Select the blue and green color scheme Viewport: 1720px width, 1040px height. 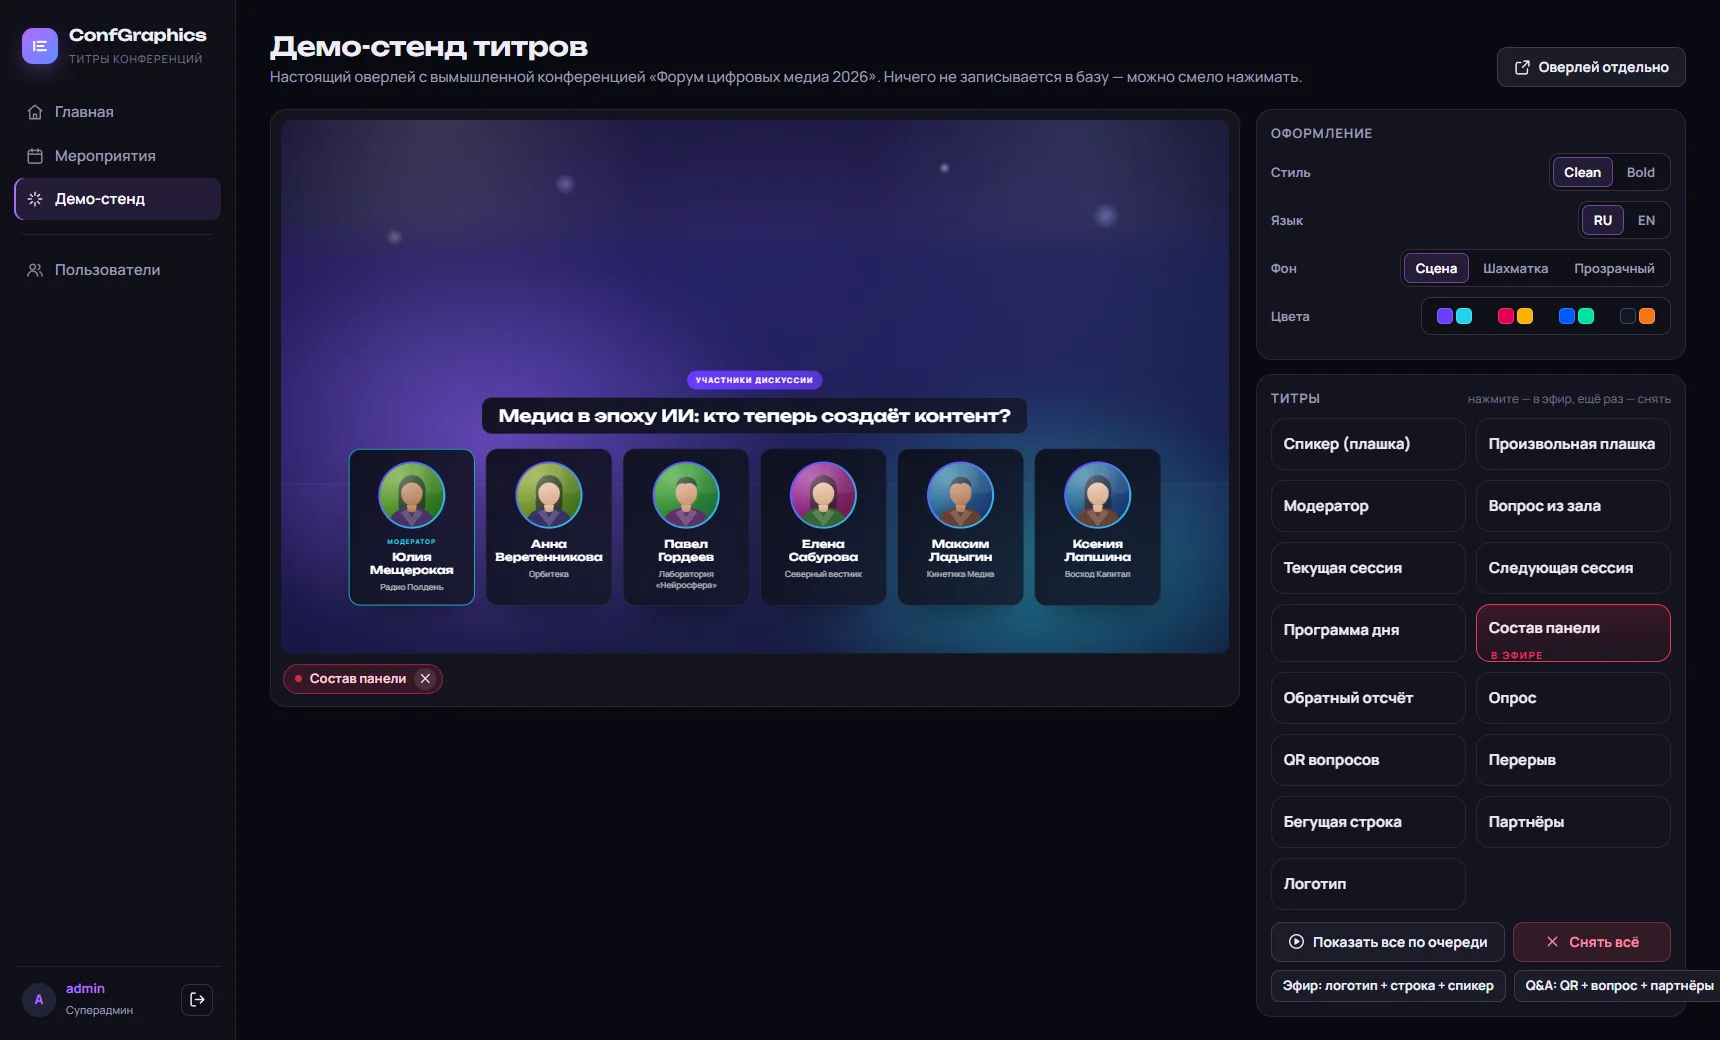pos(1576,316)
